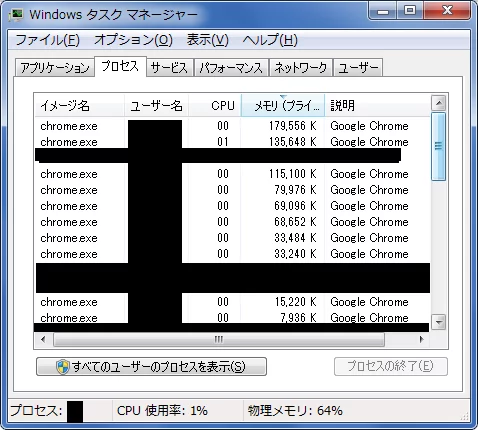Click the Task Manager title bar icon

click(x=16, y=14)
